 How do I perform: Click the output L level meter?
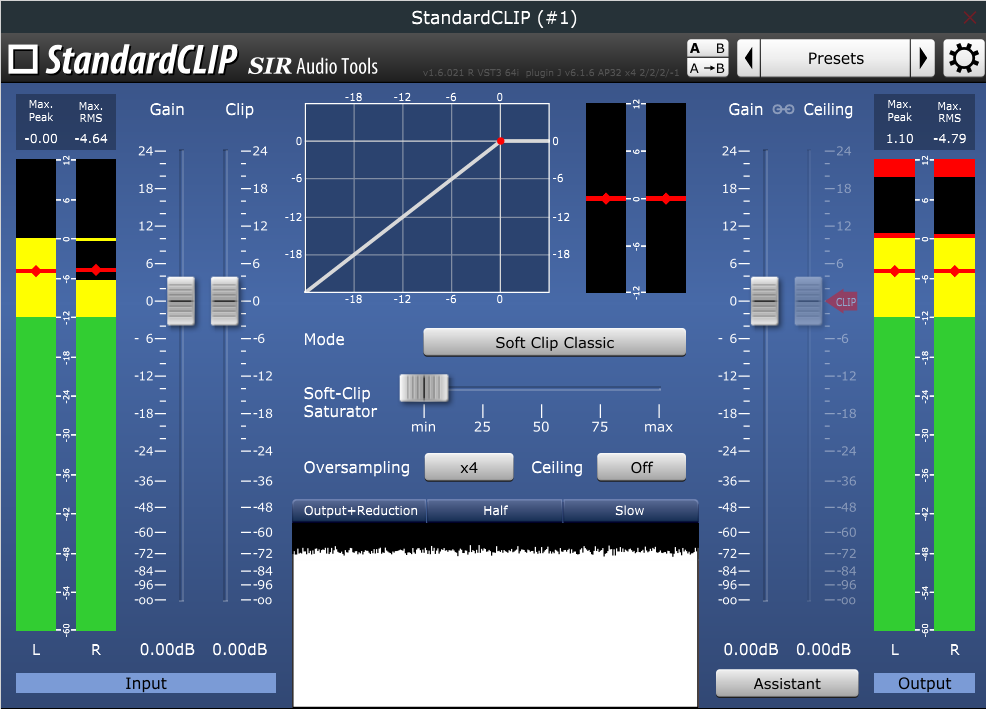(x=894, y=395)
